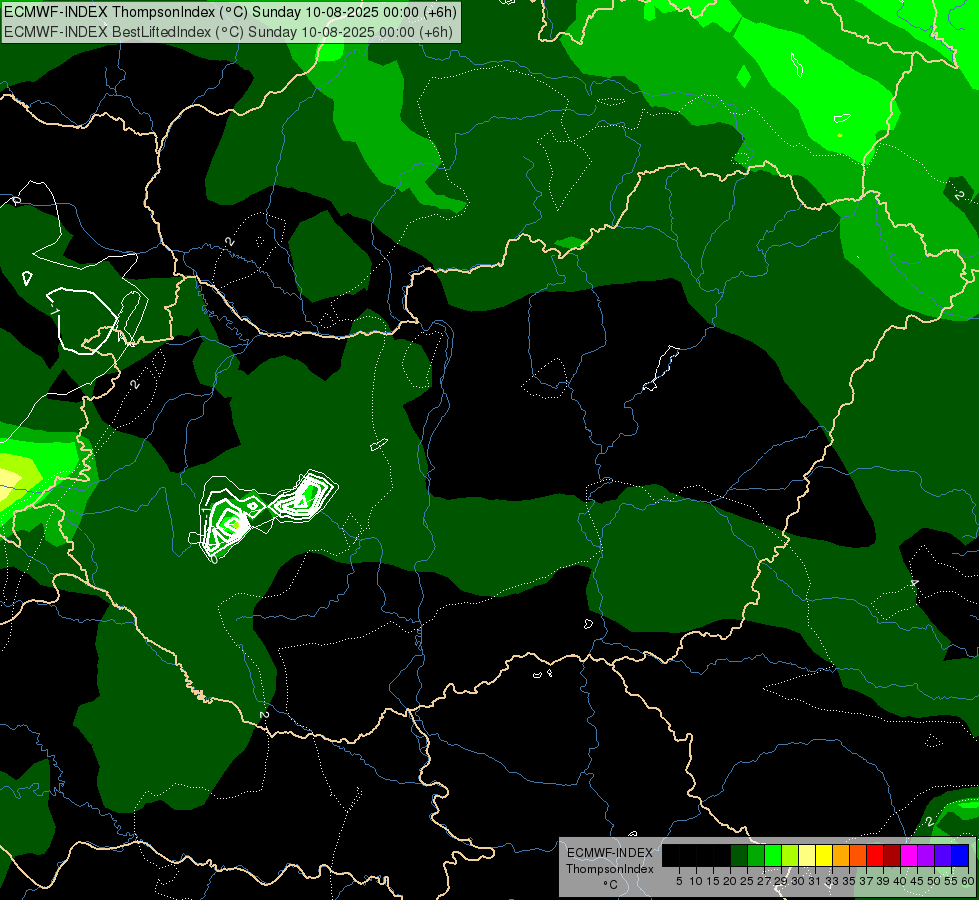Click the legend tick value '55'
The width and height of the screenshot is (979, 900).
click(952, 881)
